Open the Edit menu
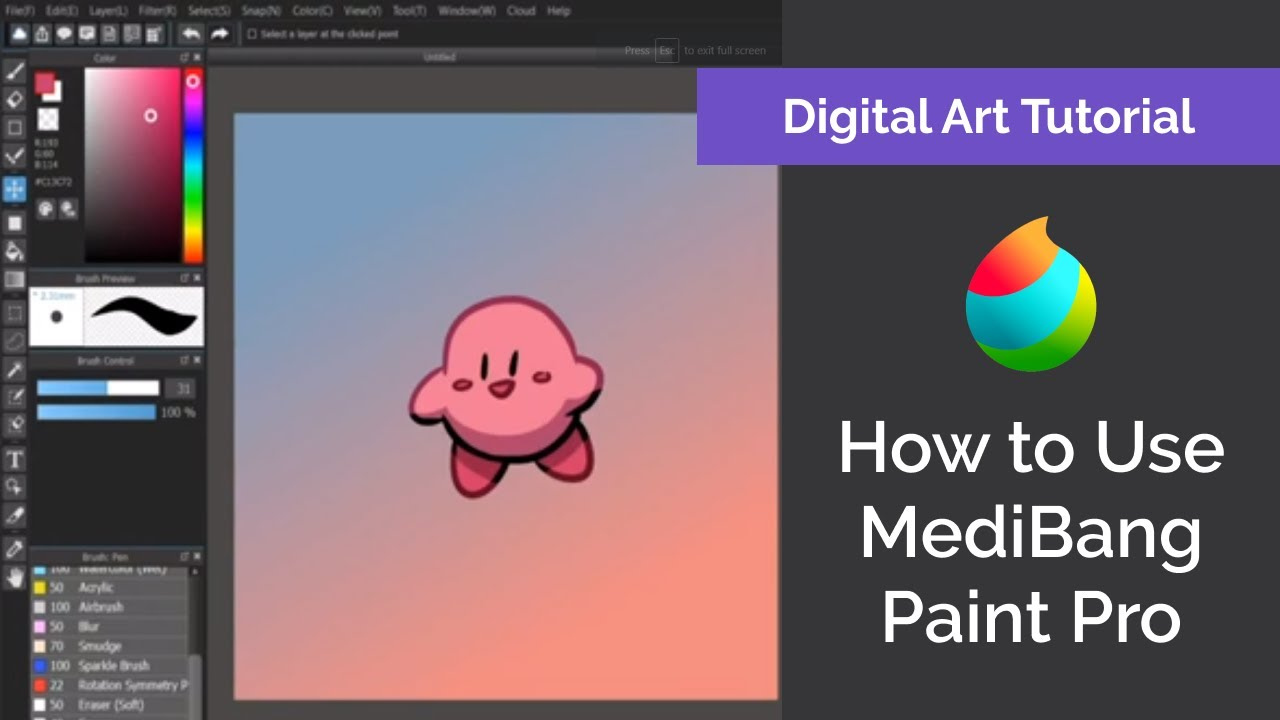 pyautogui.click(x=62, y=11)
